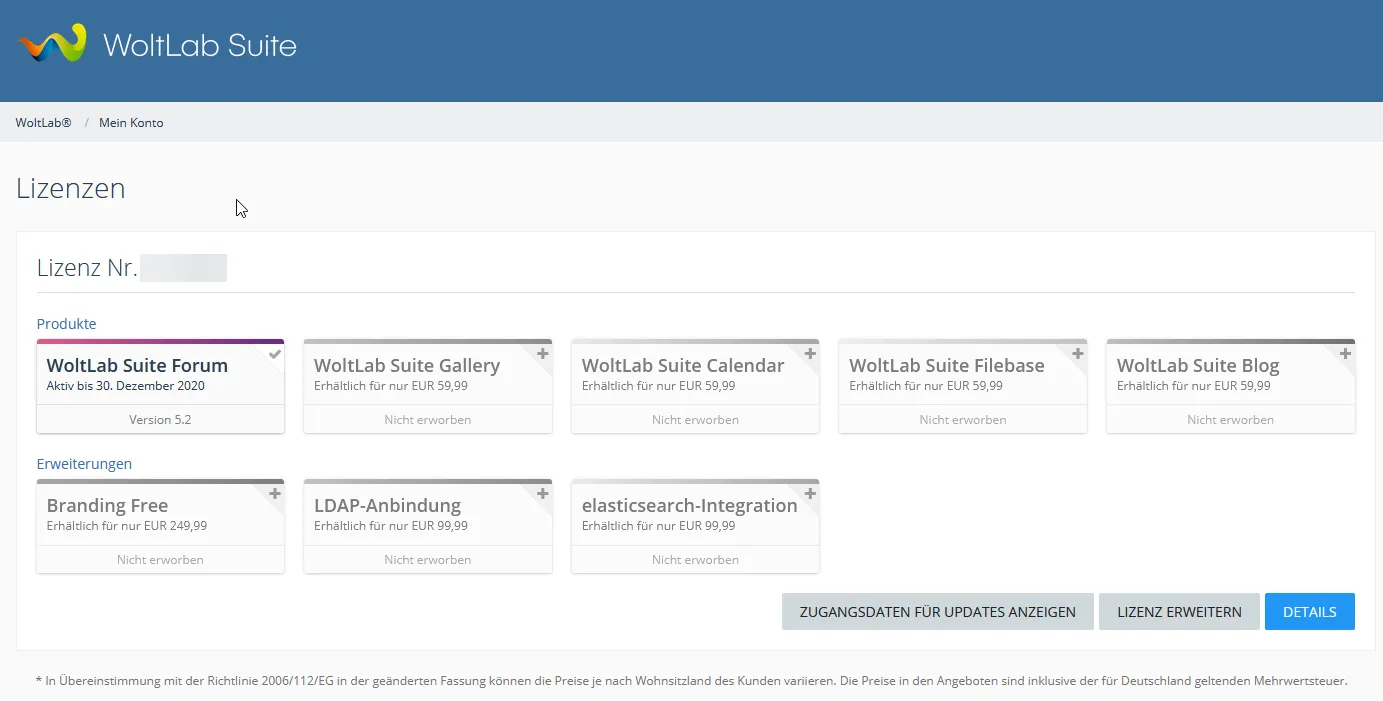
Task: Click the plus icon on WoltLab Suite Blog
Action: [x=1346, y=354]
